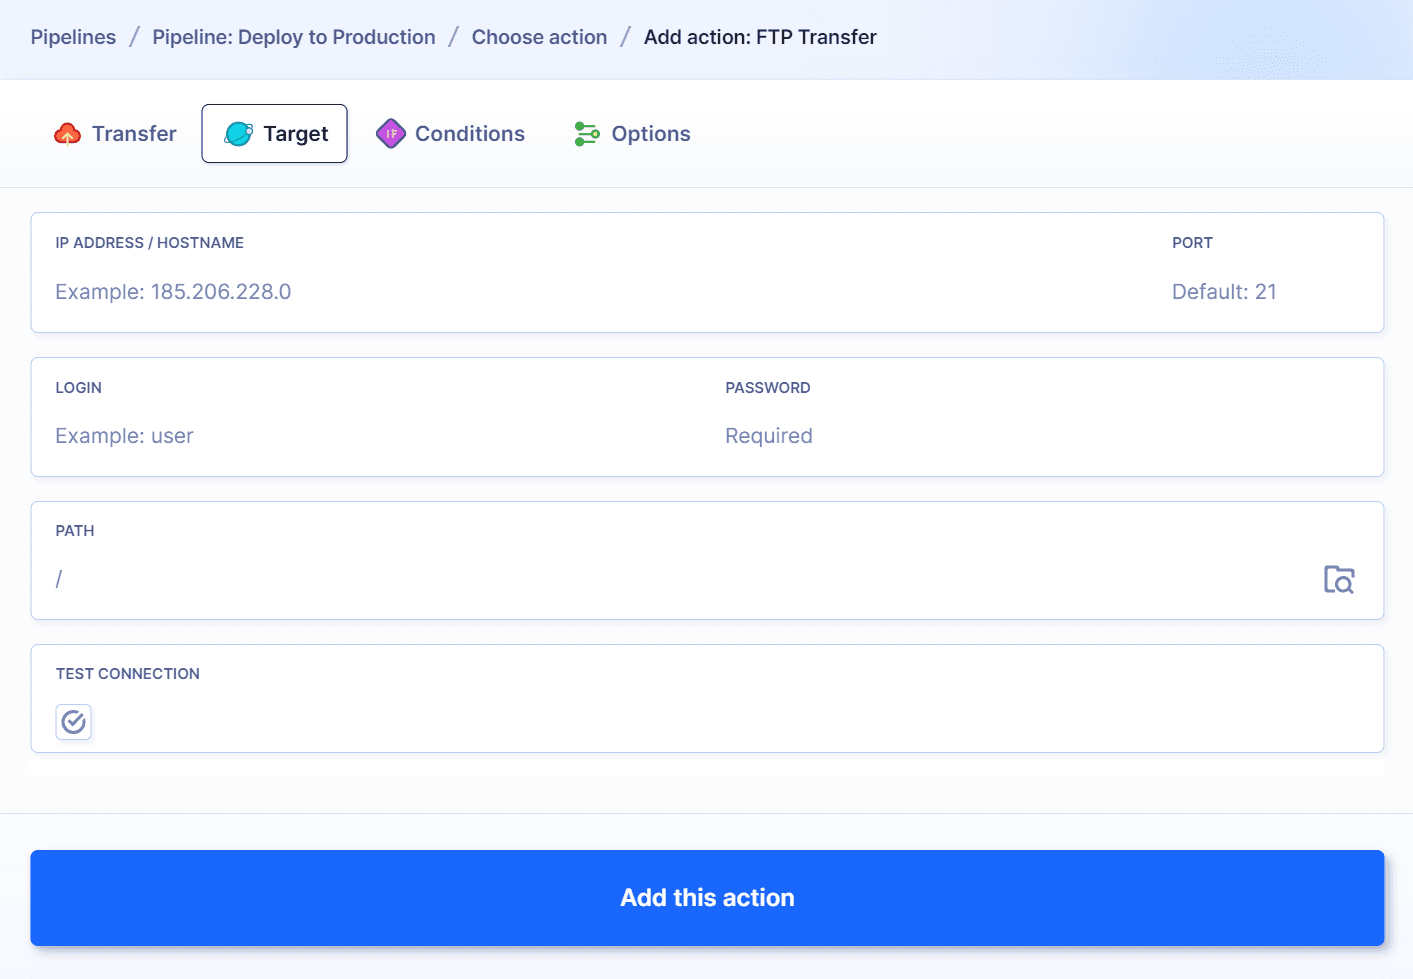
Task: Open the Pipelines breadcrumb link
Action: pos(73,36)
